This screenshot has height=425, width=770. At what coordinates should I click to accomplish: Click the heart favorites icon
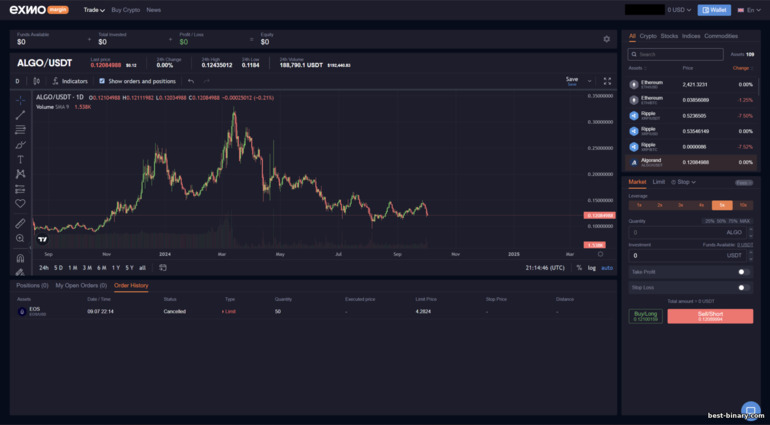pos(20,203)
